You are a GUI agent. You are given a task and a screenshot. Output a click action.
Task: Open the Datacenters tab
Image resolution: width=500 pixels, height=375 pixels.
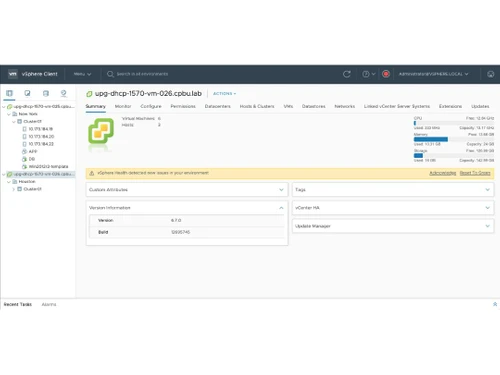218,106
